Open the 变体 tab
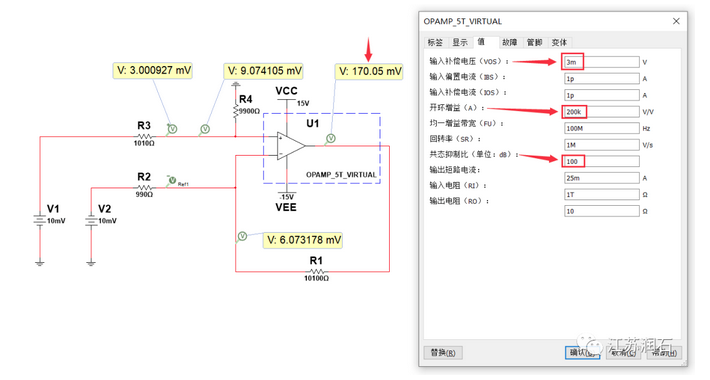The height and width of the screenshot is (380, 710). [x=559, y=43]
